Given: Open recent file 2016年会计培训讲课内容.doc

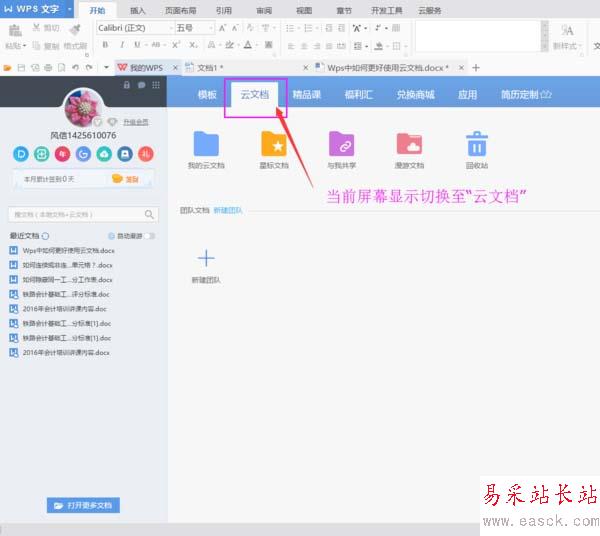Looking at the screenshot, I should (64, 309).
